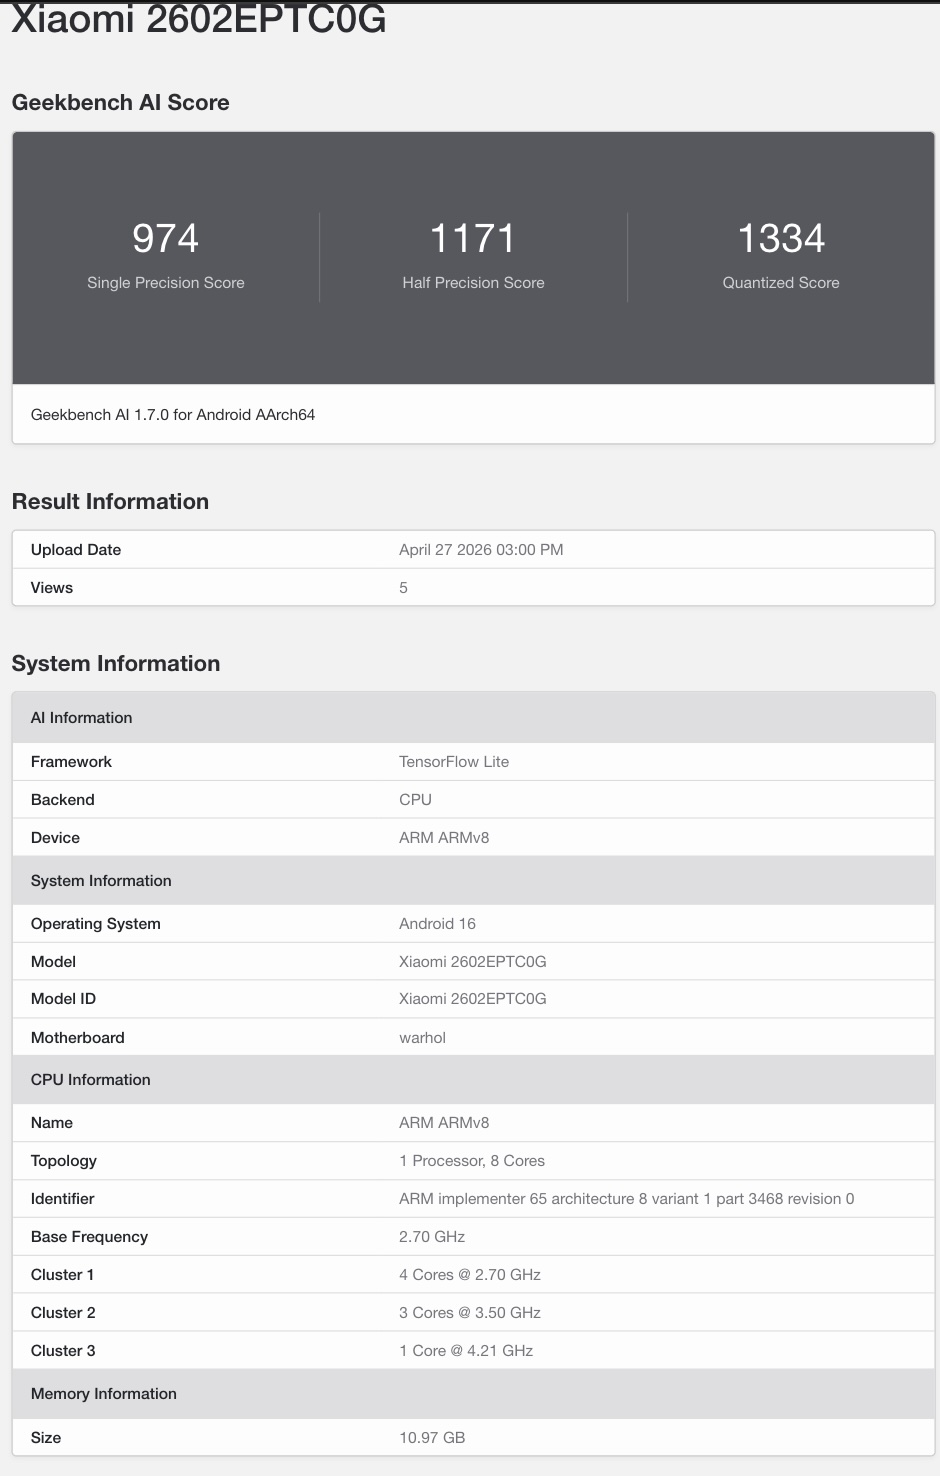The width and height of the screenshot is (940, 1476).
Task: Click the Views row count
Action: [403, 588]
